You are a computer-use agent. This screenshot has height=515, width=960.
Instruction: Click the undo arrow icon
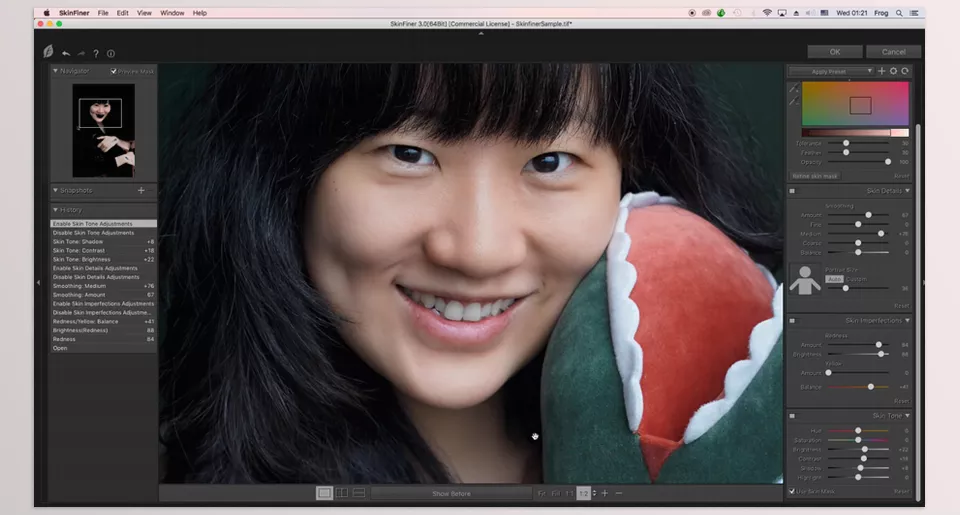click(x=66, y=53)
